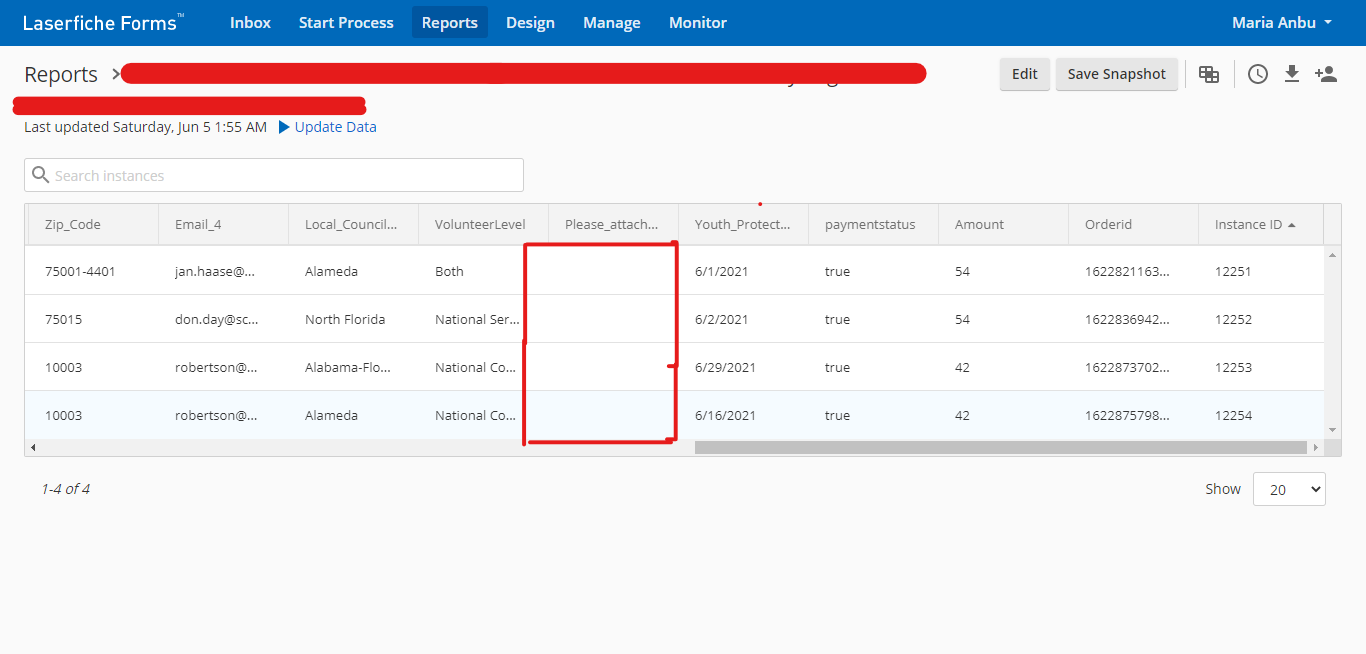
Task: Open the Design menu
Action: click(530, 22)
